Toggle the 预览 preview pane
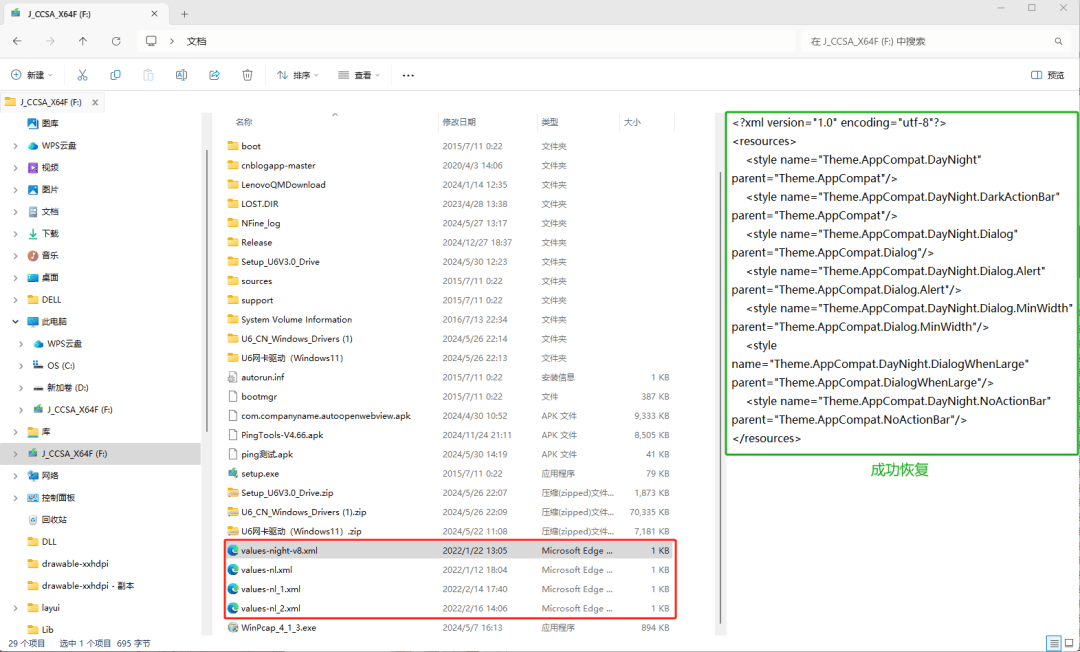 point(1048,75)
